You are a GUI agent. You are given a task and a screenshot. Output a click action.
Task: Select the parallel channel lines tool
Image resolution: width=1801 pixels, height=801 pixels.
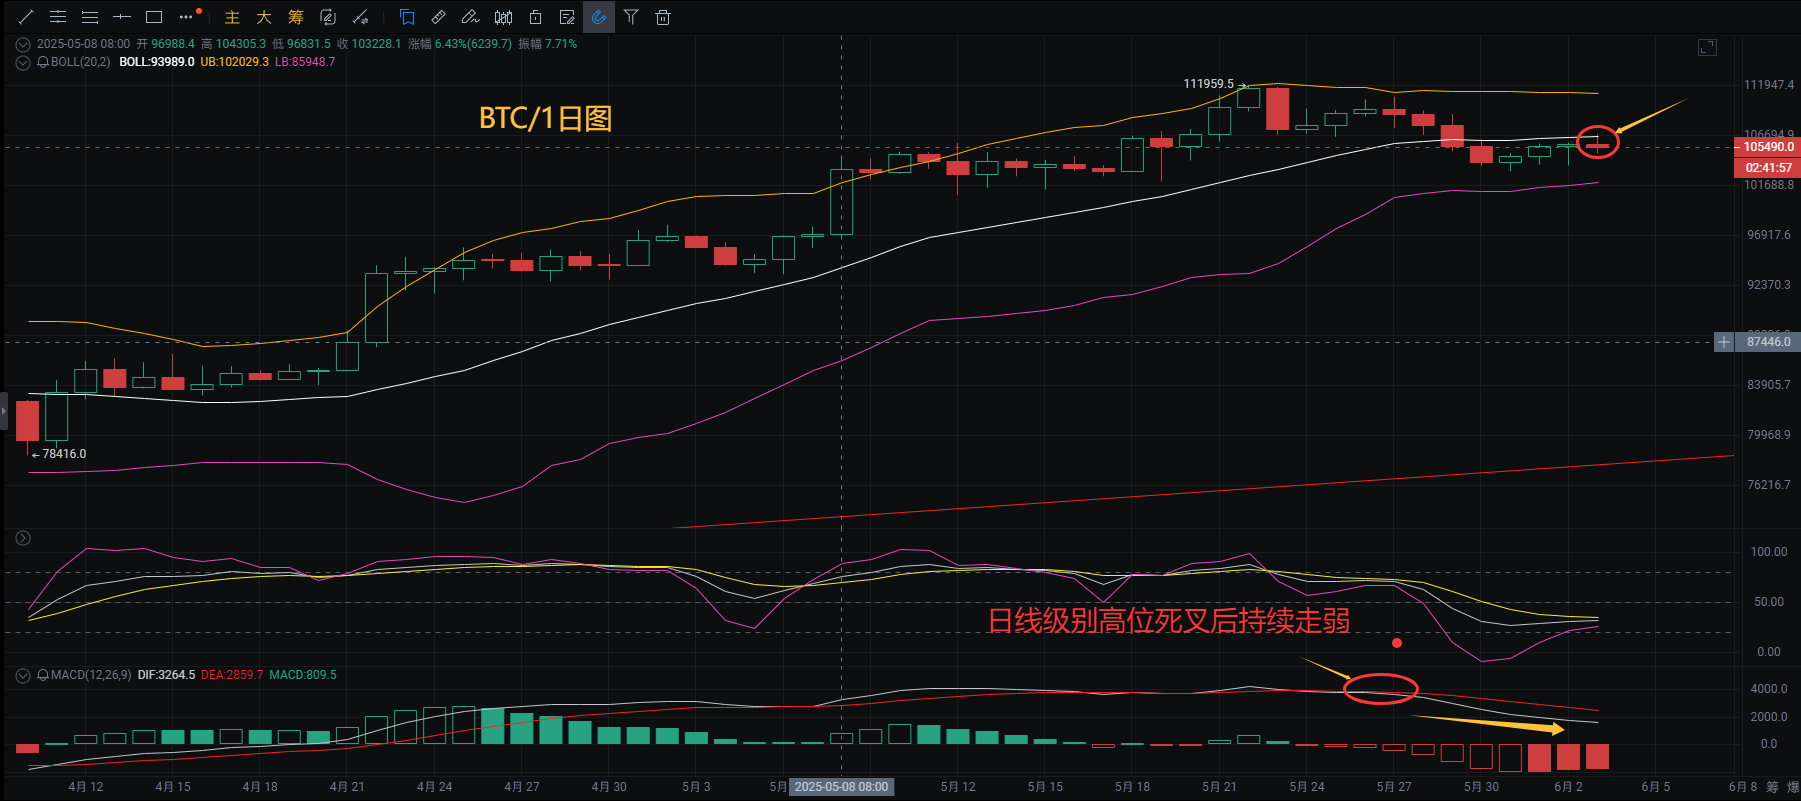coord(58,17)
